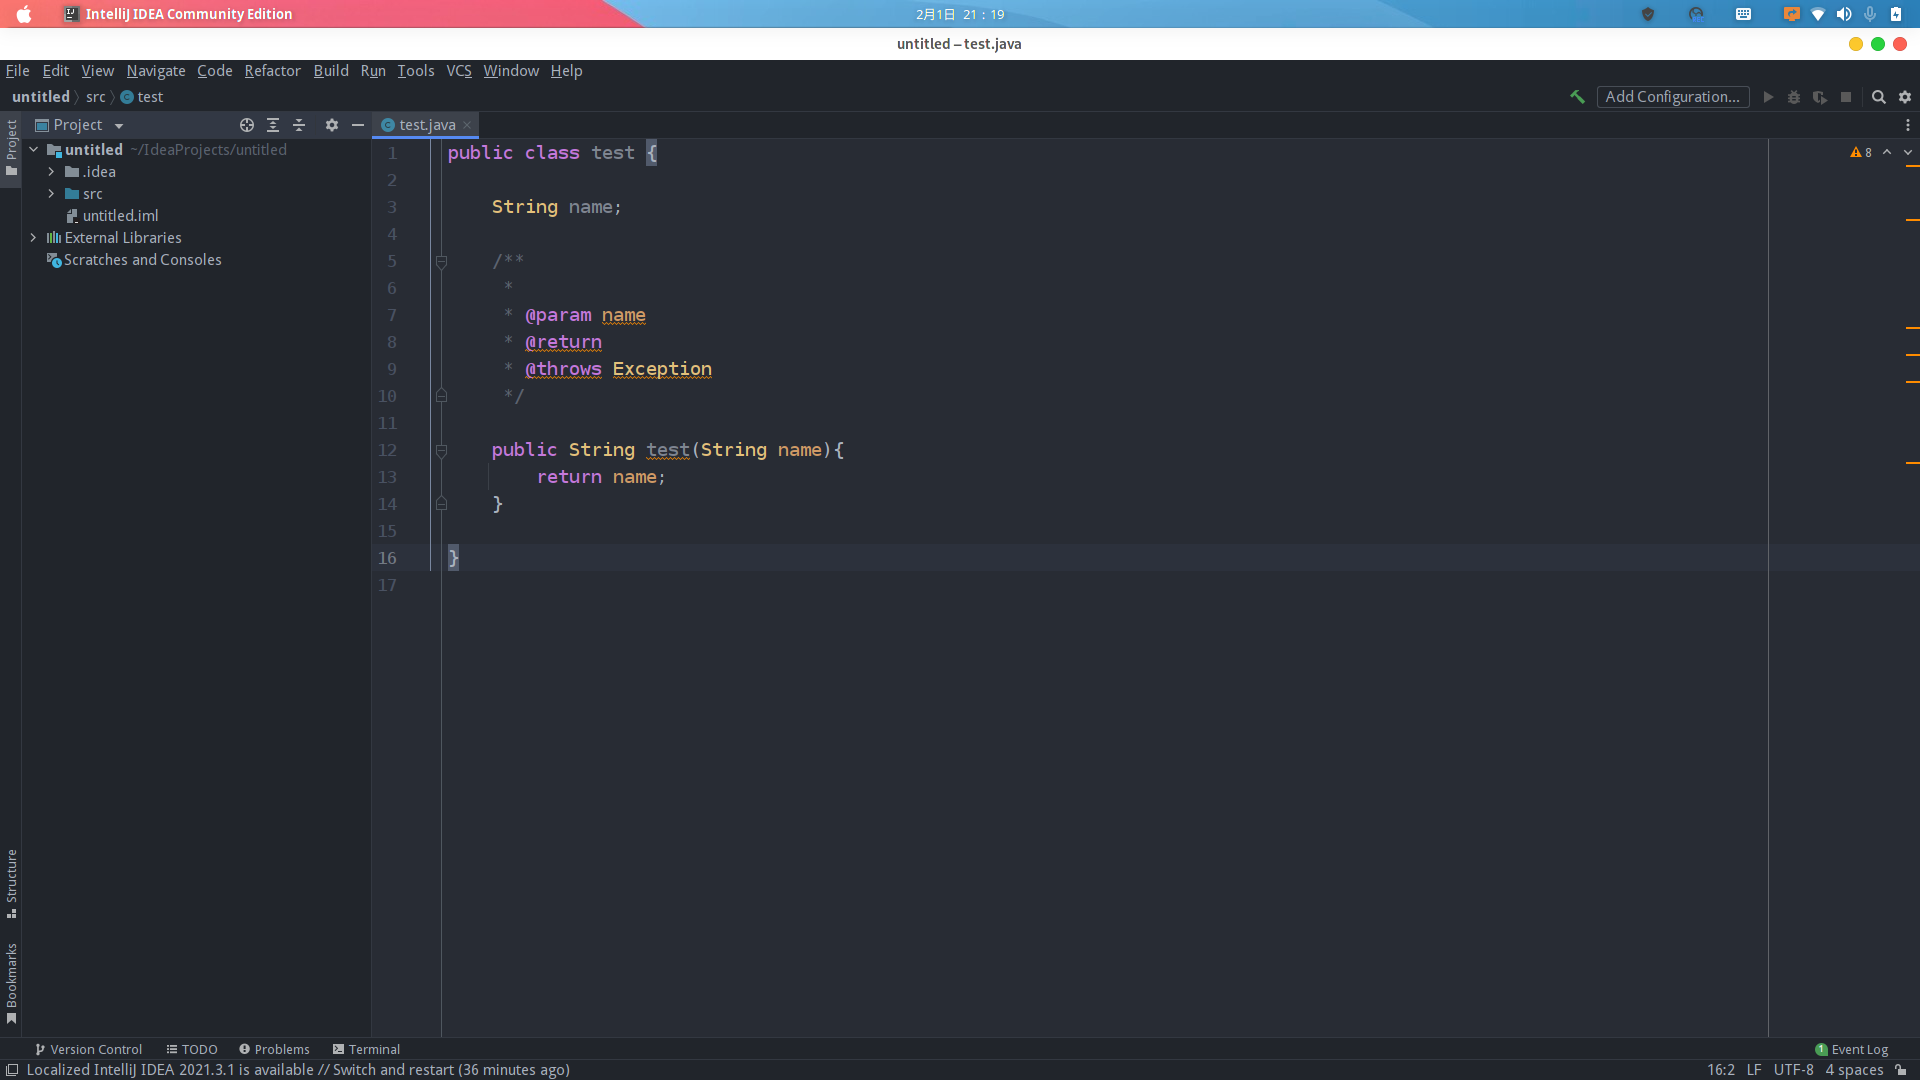Viewport: 1920px width, 1080px height.
Task: Click the IDEA update notification message
Action: click(298, 1070)
